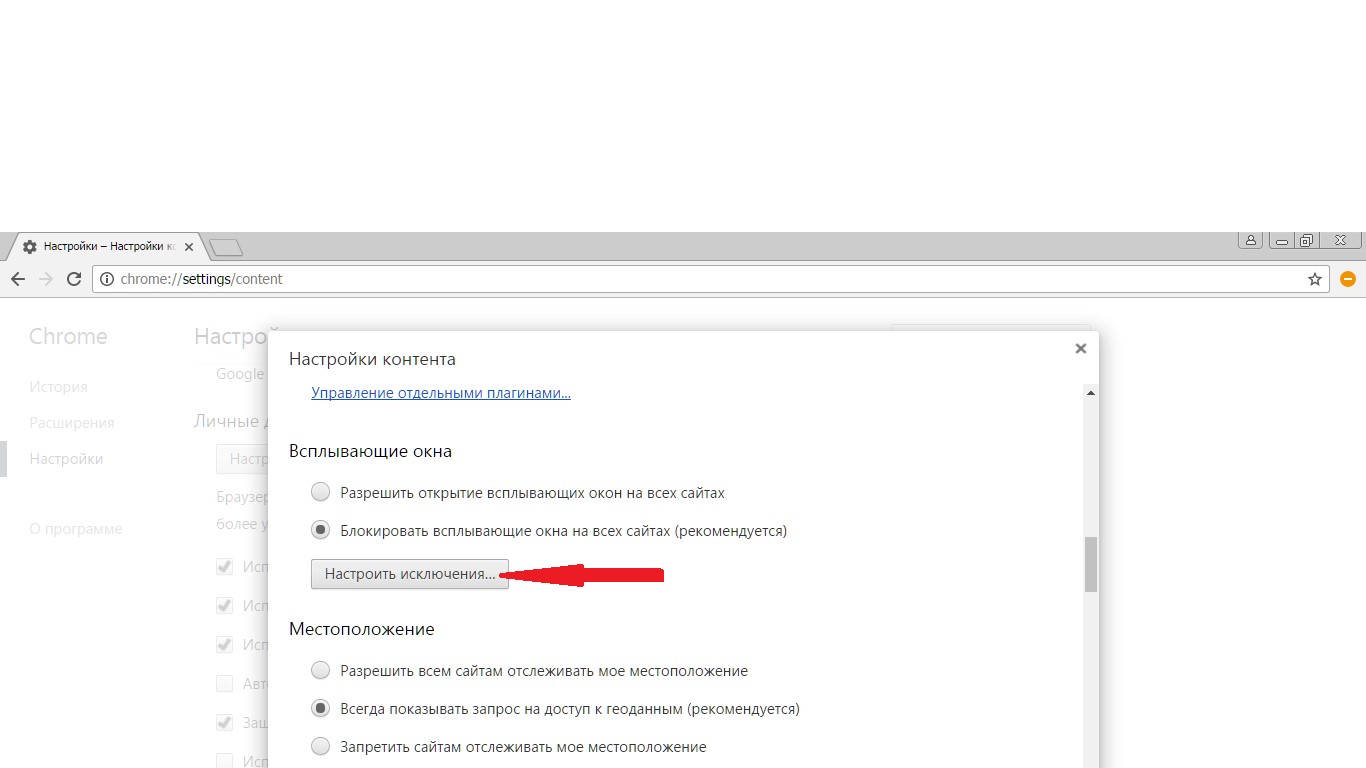Screen dimensions: 1366x768
Task: Open О программе in the Chrome sidebar
Action: pyautogui.click(x=76, y=528)
